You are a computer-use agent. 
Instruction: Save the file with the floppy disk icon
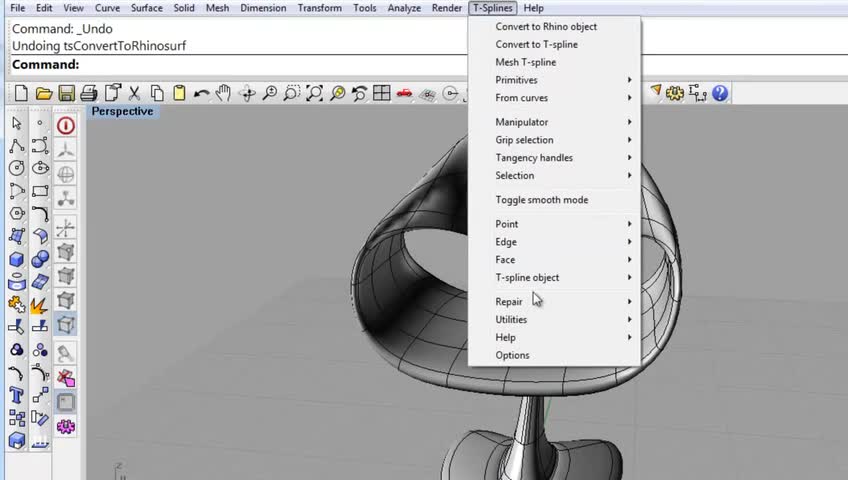point(67,93)
